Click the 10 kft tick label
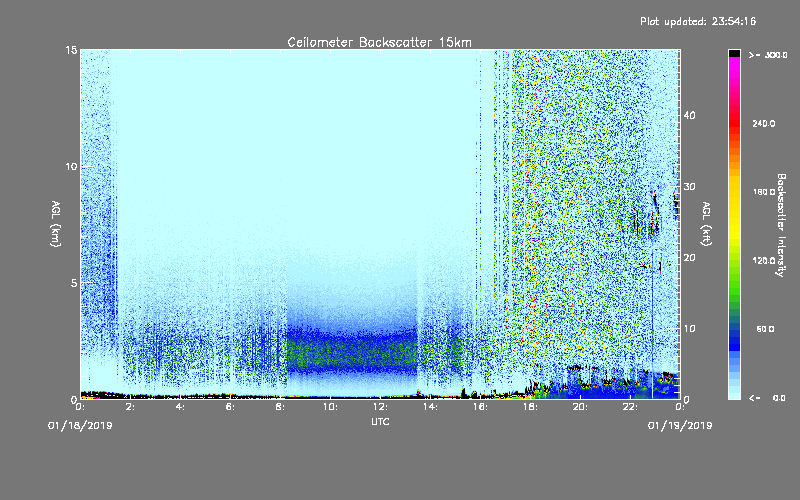 coord(689,329)
